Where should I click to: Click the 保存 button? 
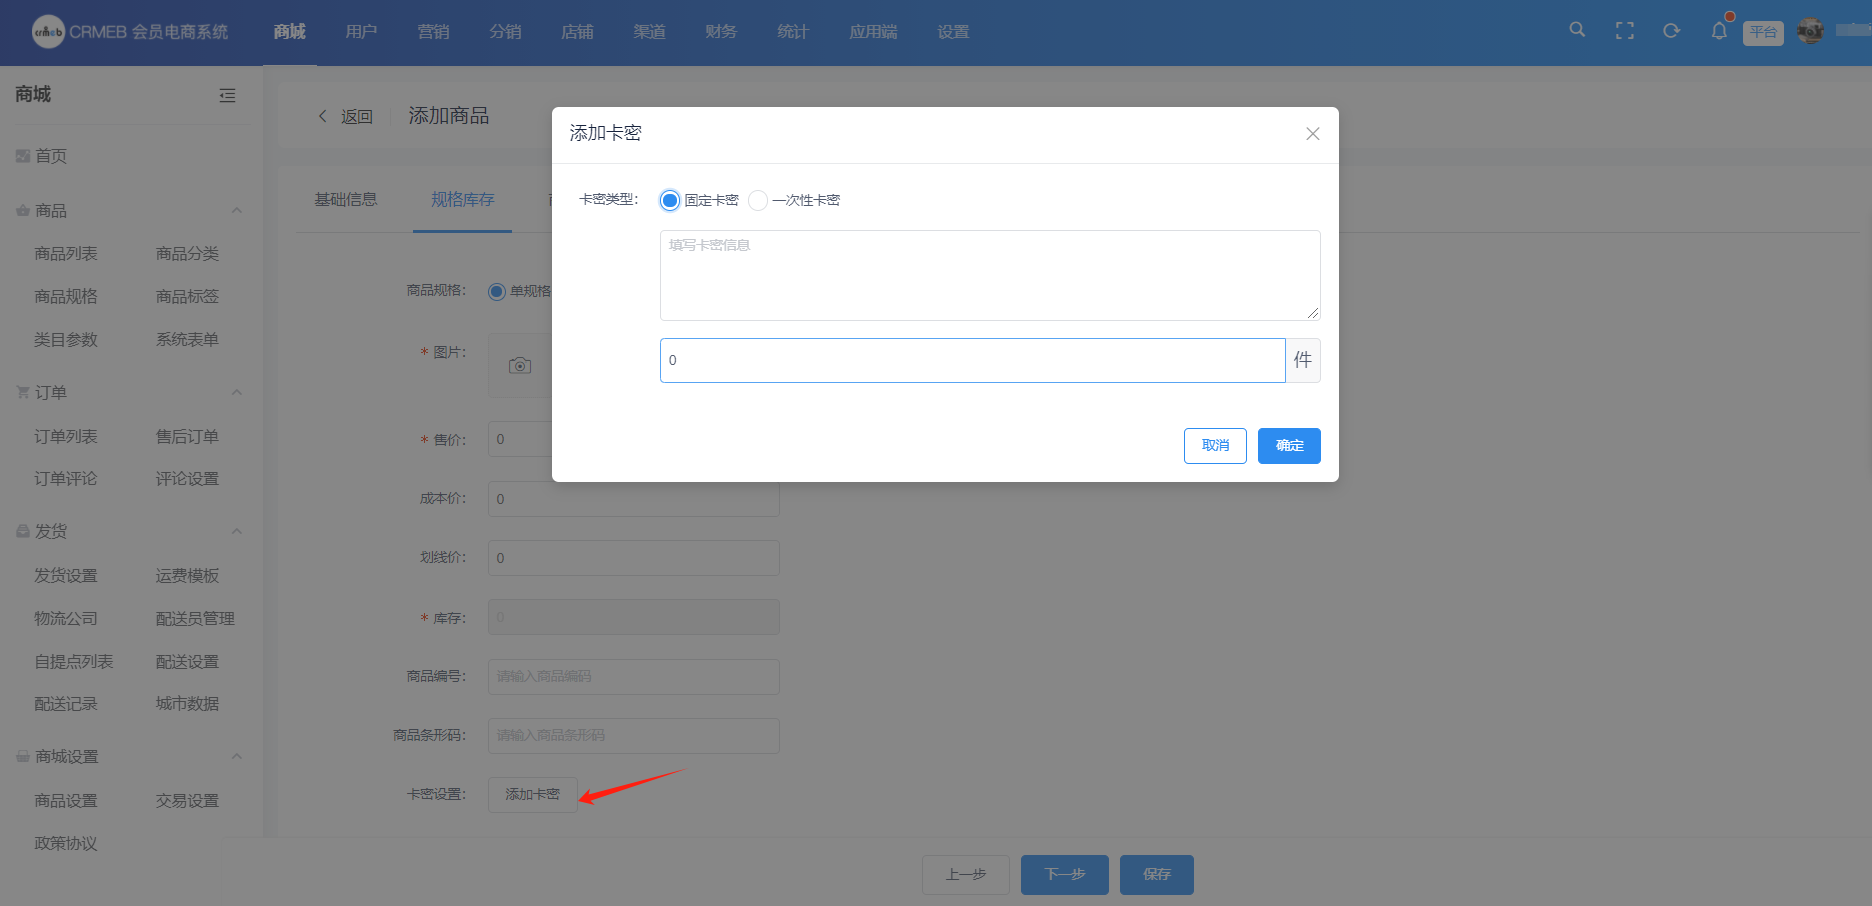pos(1157,875)
